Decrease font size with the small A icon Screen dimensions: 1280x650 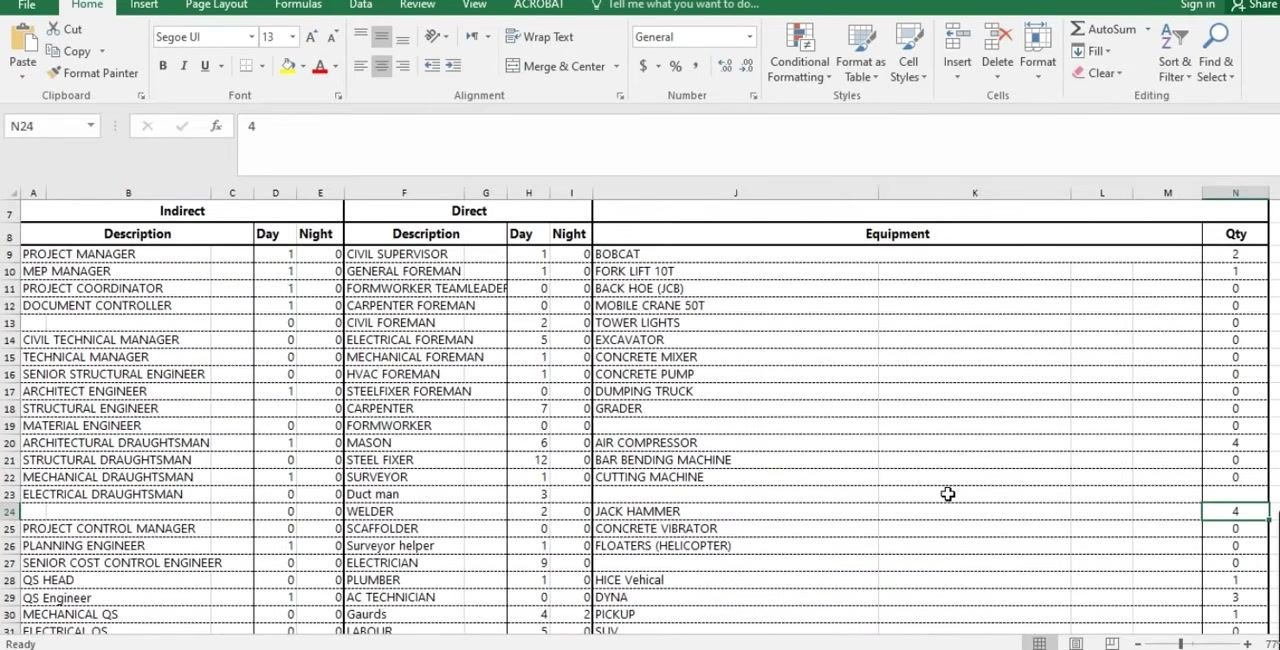pyautogui.click(x=333, y=37)
